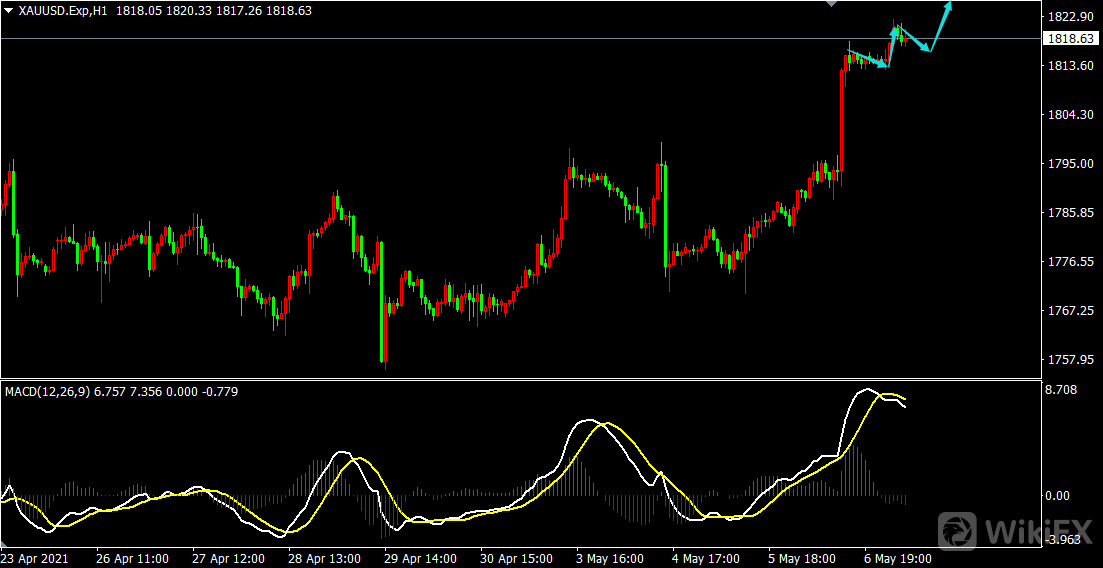The height and width of the screenshot is (568, 1103).
Task: Click the 1757.95 price axis label
Action: pyautogui.click(x=1068, y=360)
